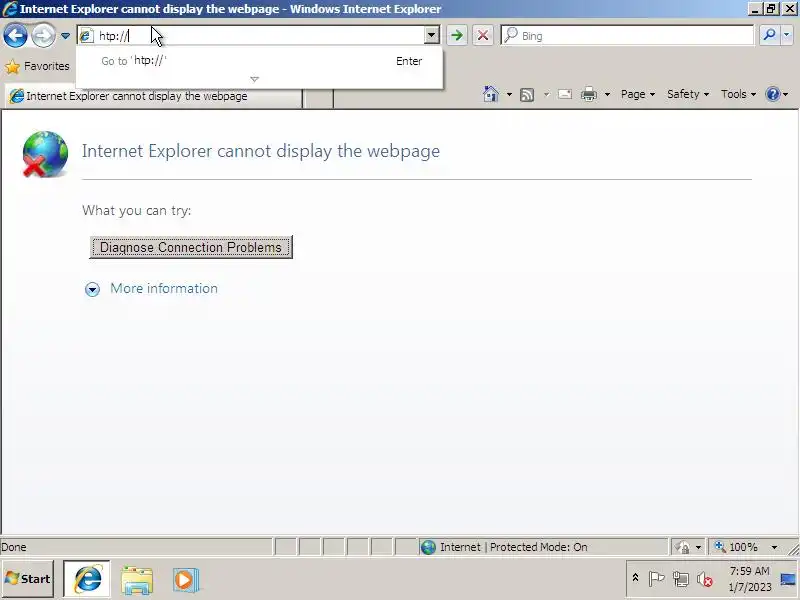
Task: Open the Home button dropdown arrow
Action: (509, 95)
